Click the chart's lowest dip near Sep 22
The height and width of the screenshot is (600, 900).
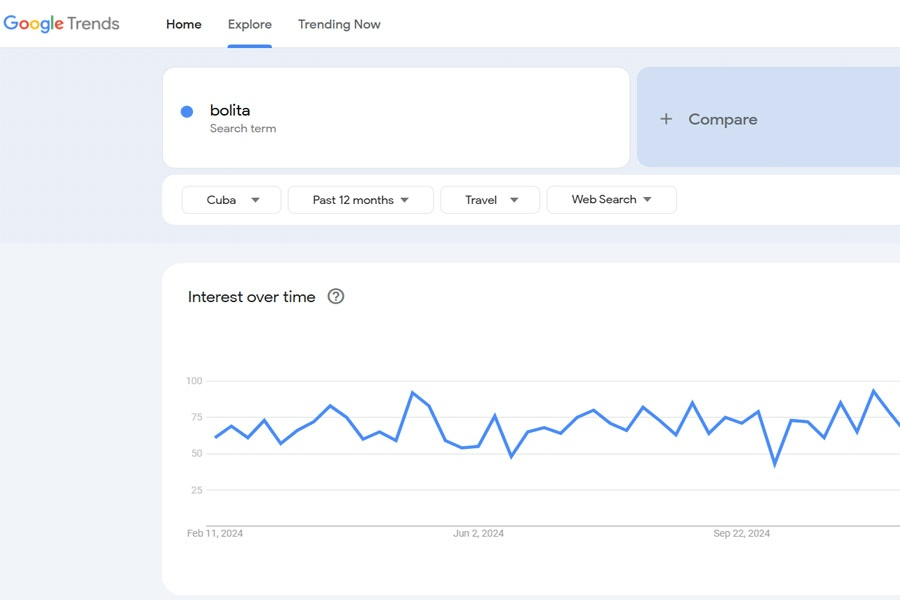[775, 464]
